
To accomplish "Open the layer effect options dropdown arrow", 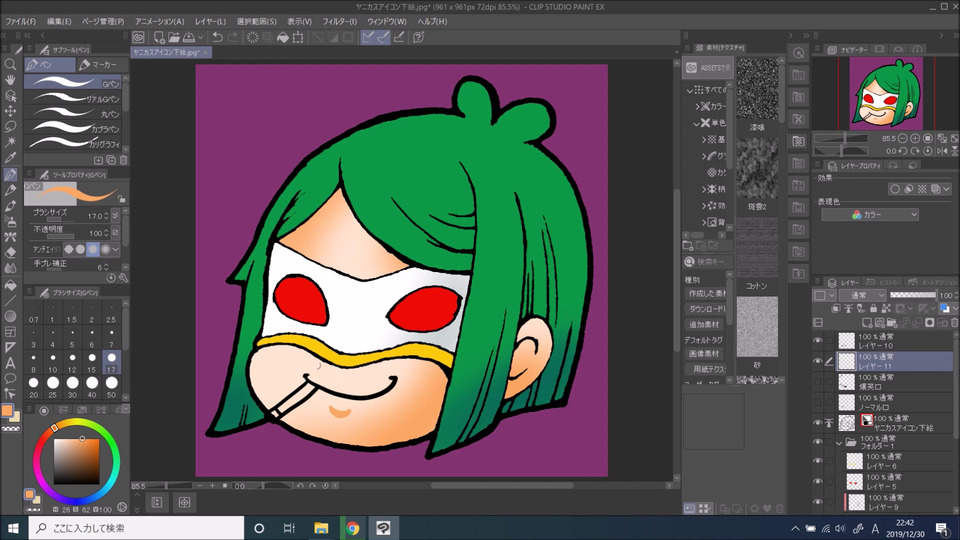I will [x=947, y=189].
